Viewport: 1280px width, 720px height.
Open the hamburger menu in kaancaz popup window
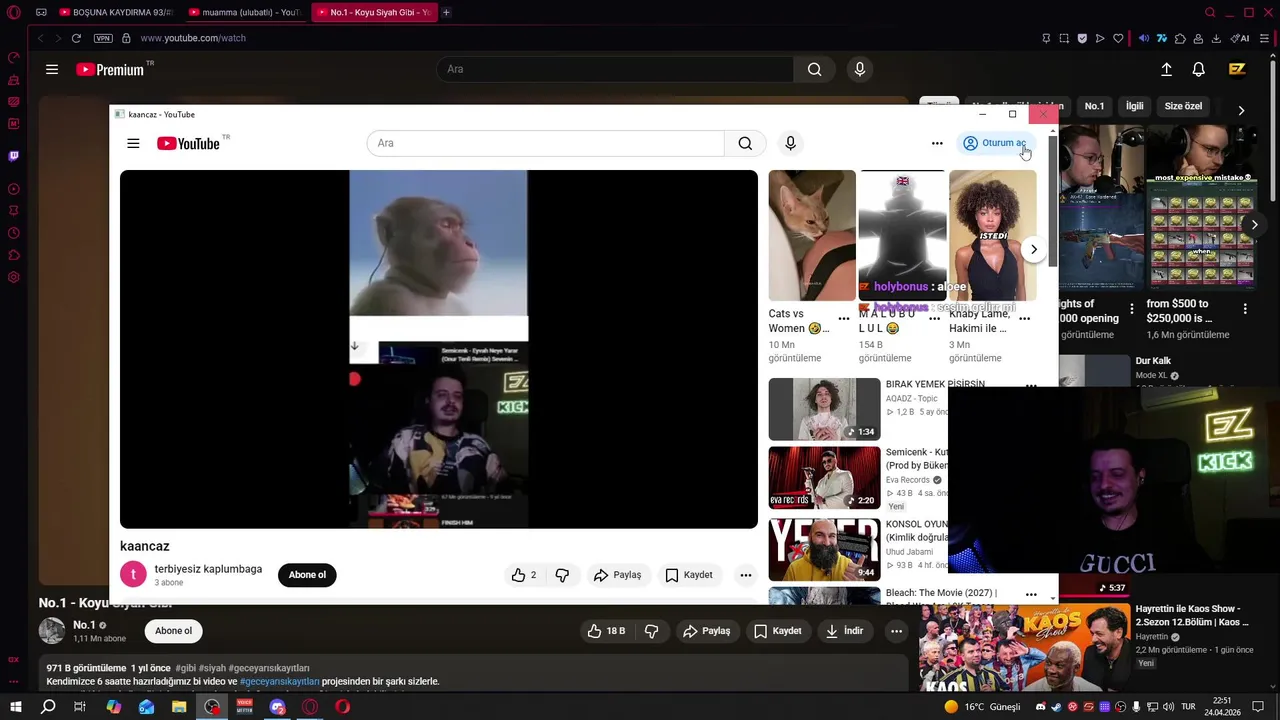[133, 143]
